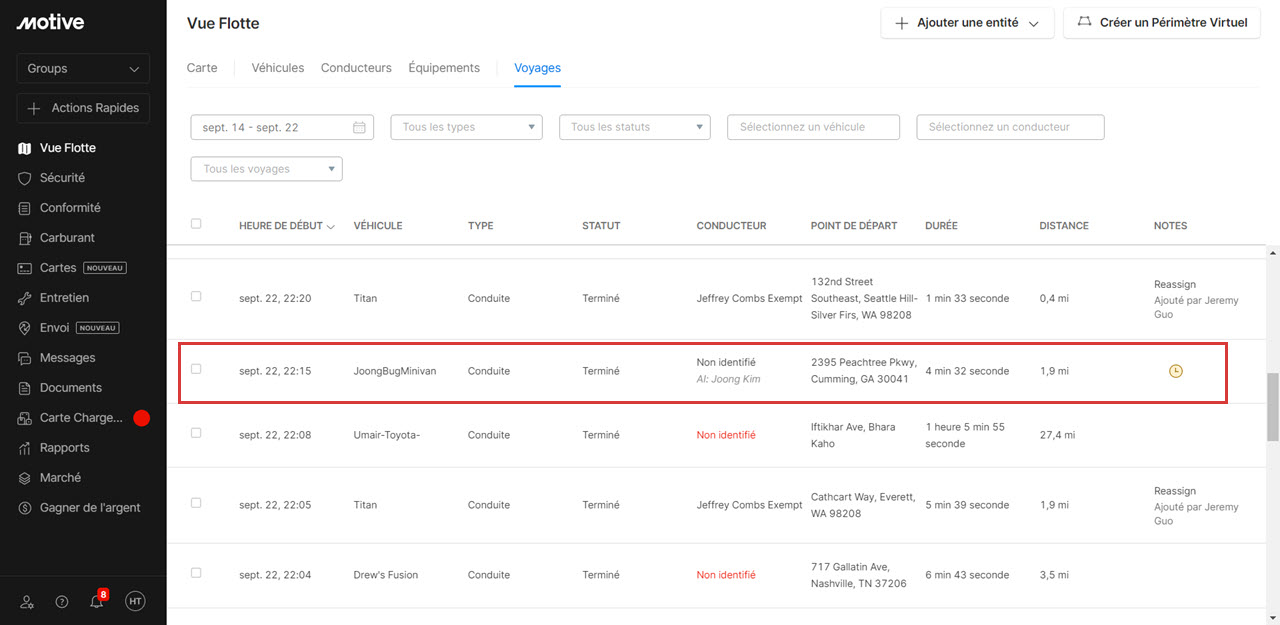
Task: Open admin settings icon at sidebar bottom
Action: click(27, 601)
